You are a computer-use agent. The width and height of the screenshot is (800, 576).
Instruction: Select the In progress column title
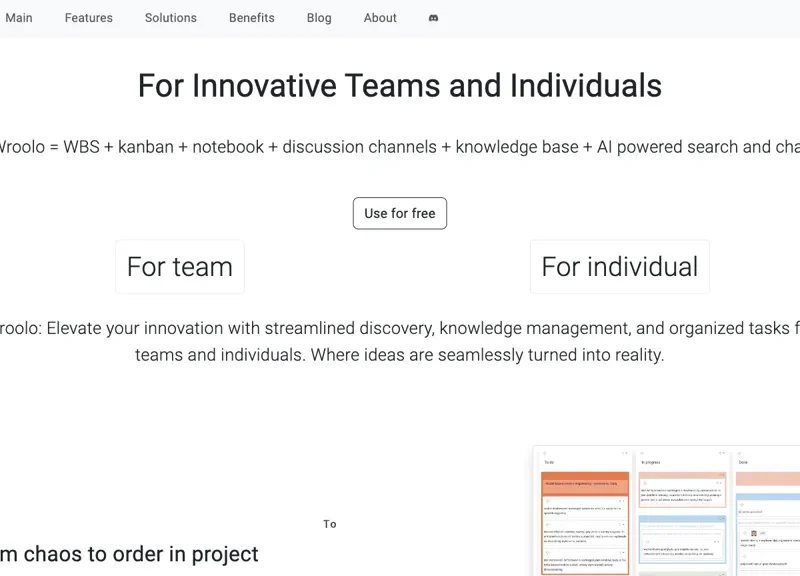pos(652,463)
